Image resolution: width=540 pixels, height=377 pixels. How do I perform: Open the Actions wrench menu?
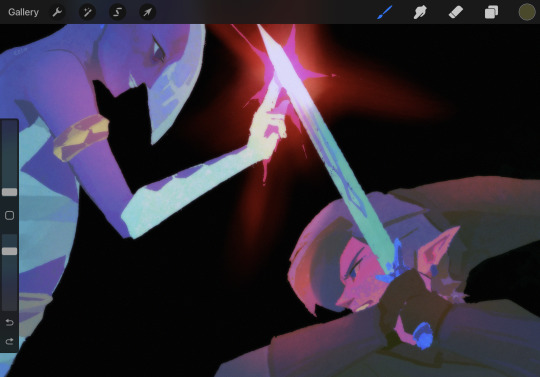pos(57,12)
